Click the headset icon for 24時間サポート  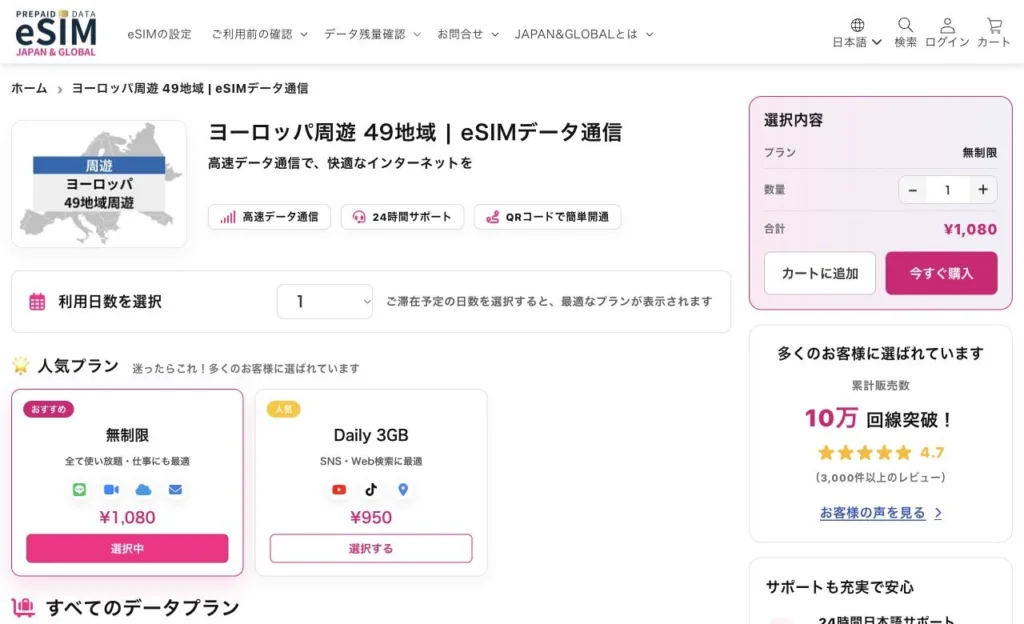tap(359, 217)
